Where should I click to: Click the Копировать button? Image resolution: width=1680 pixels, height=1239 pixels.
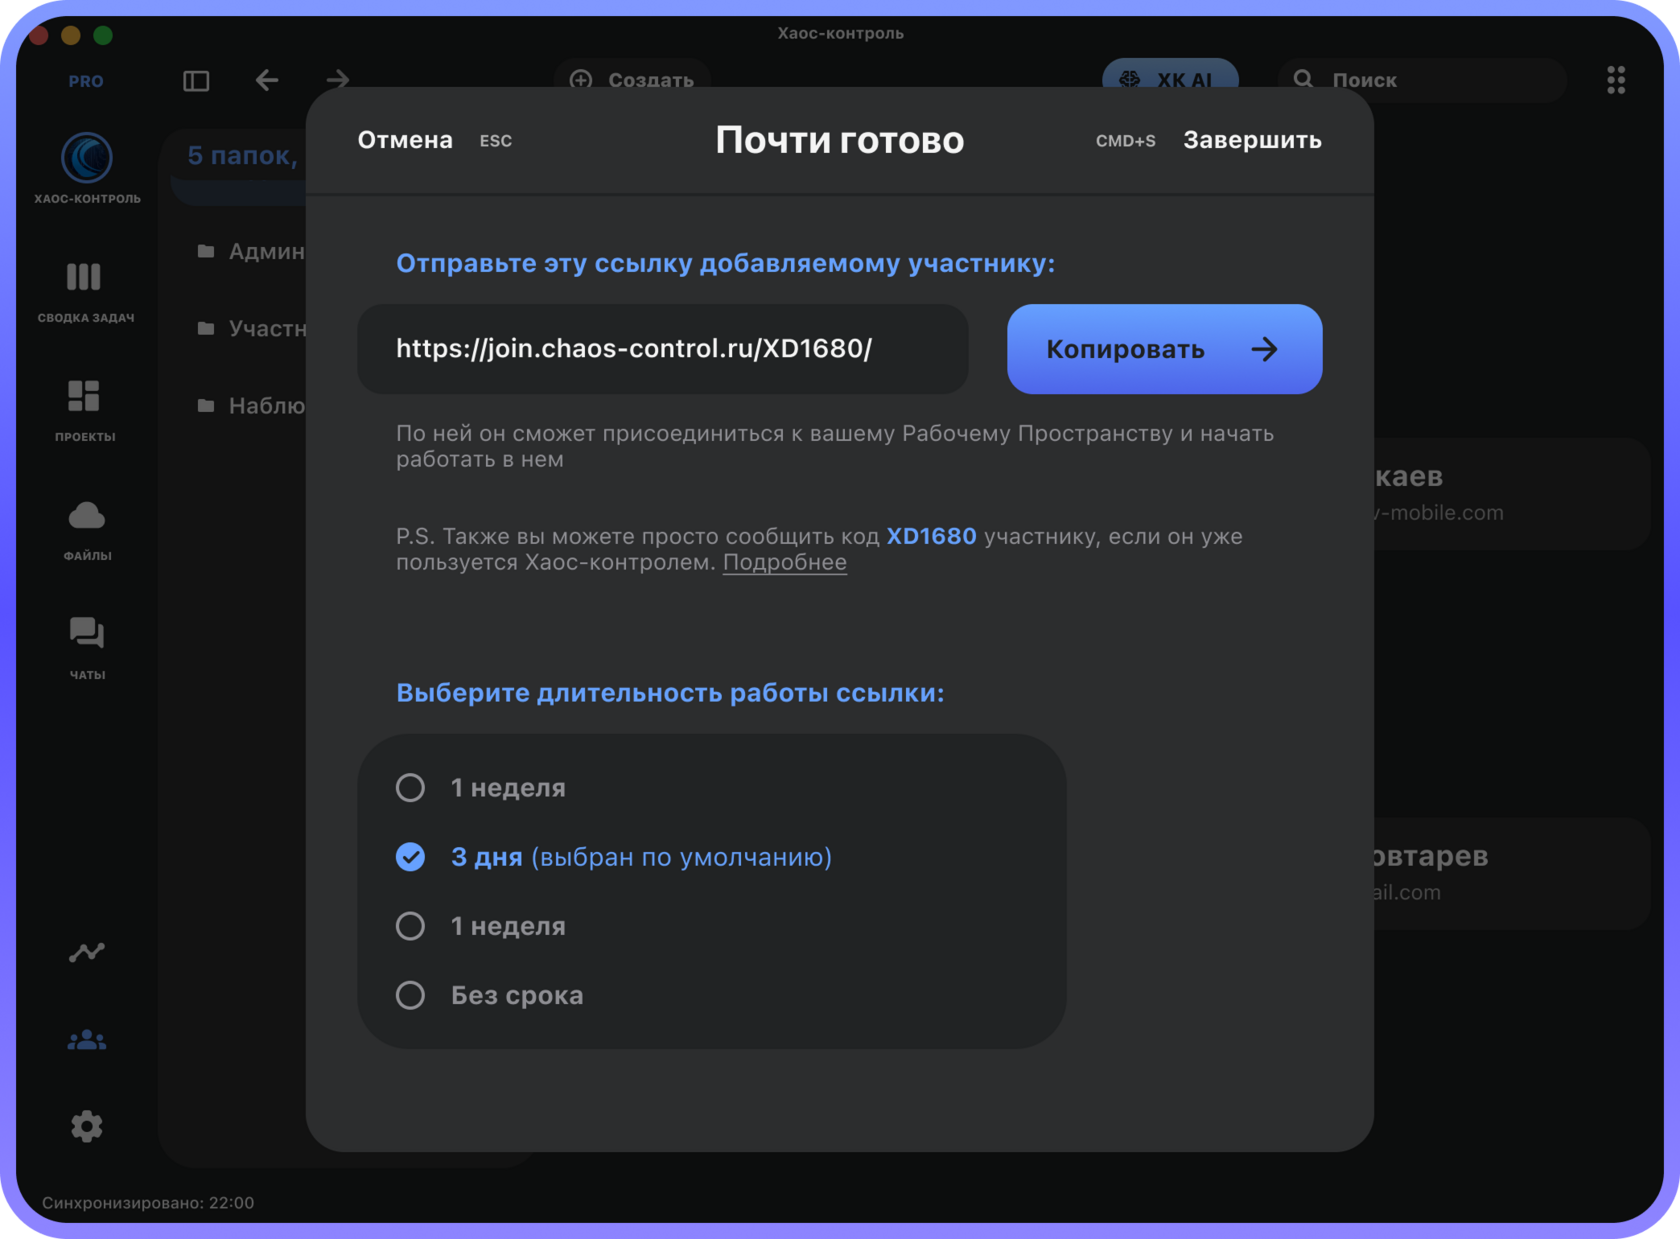click(1164, 349)
